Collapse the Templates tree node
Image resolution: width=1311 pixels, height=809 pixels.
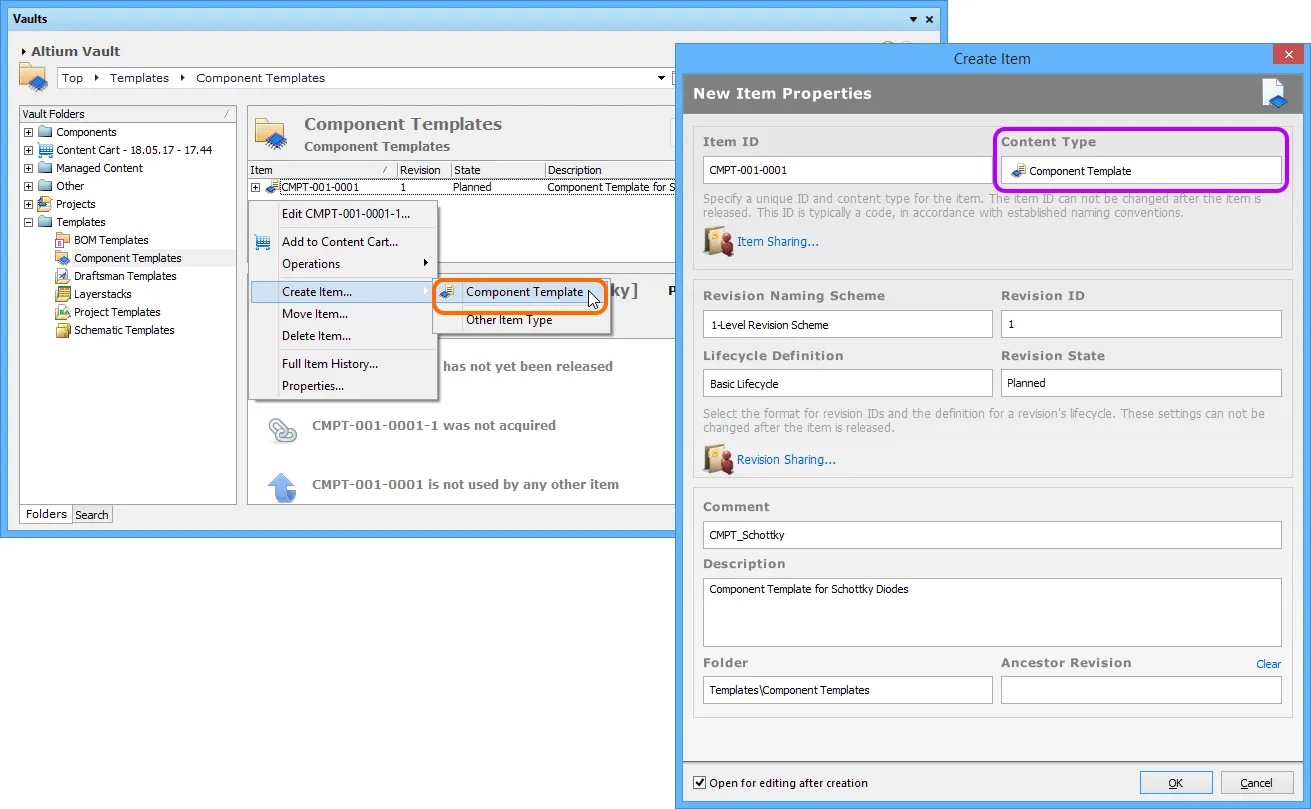click(x=28, y=222)
